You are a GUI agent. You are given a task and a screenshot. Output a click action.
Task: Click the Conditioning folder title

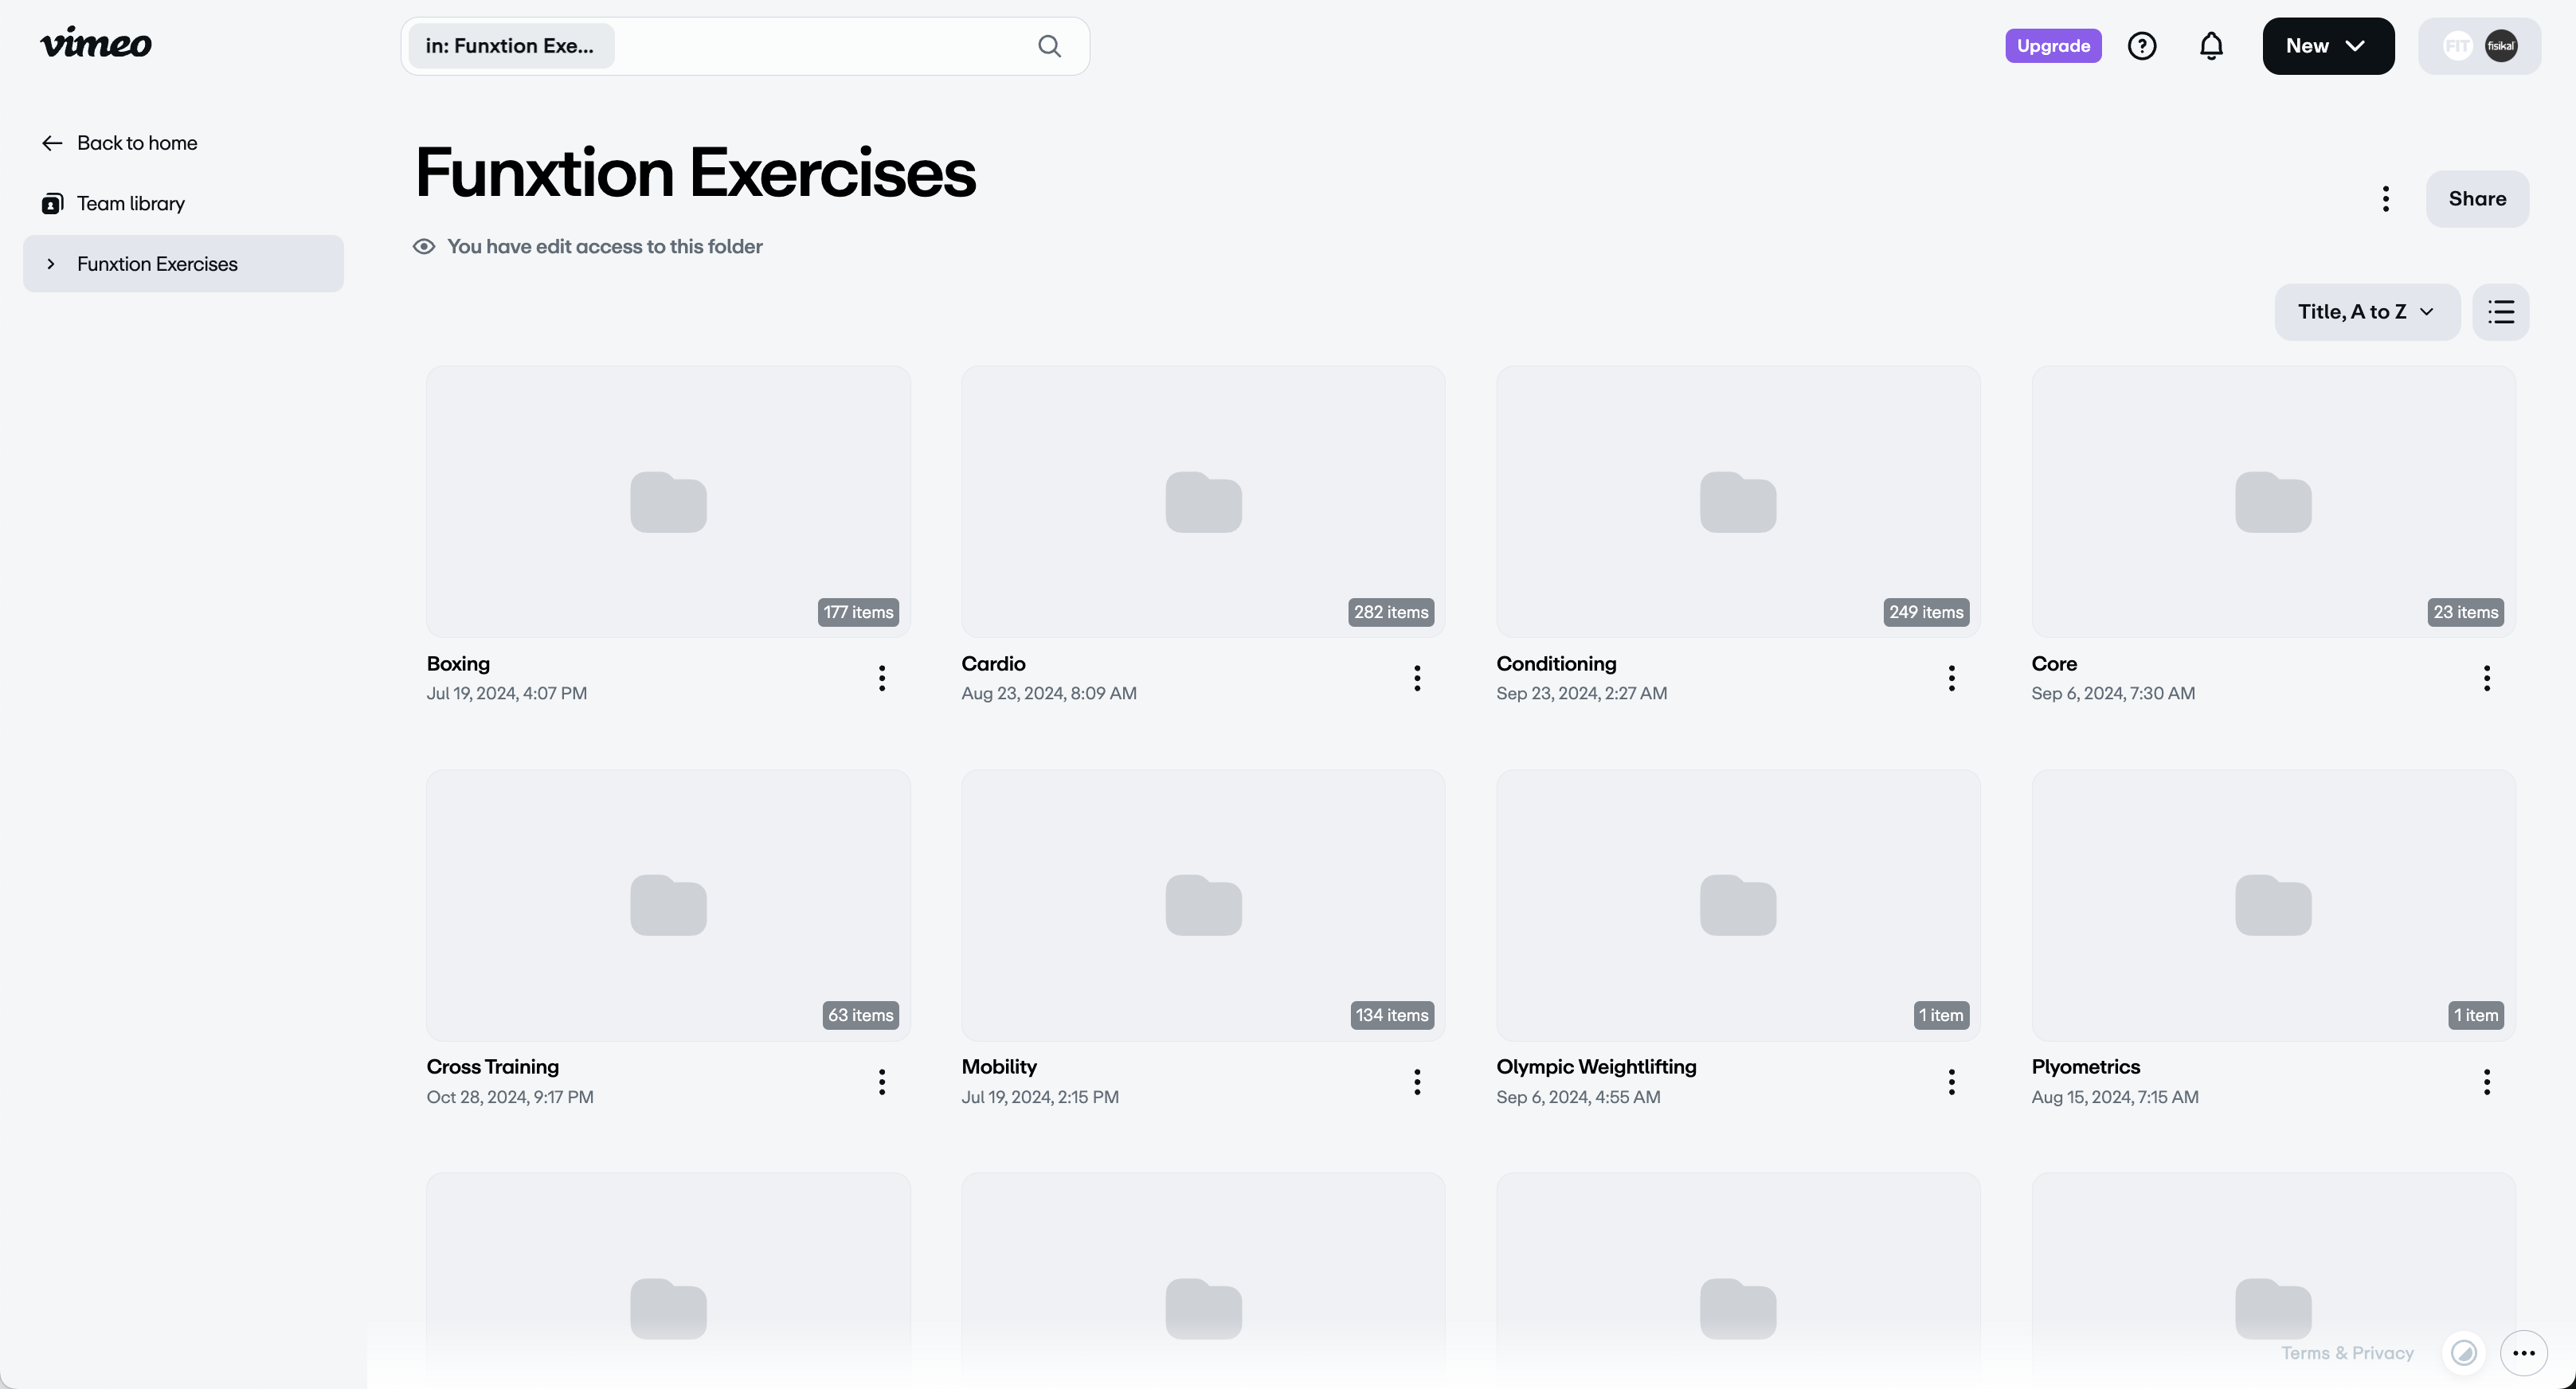pos(1556,664)
